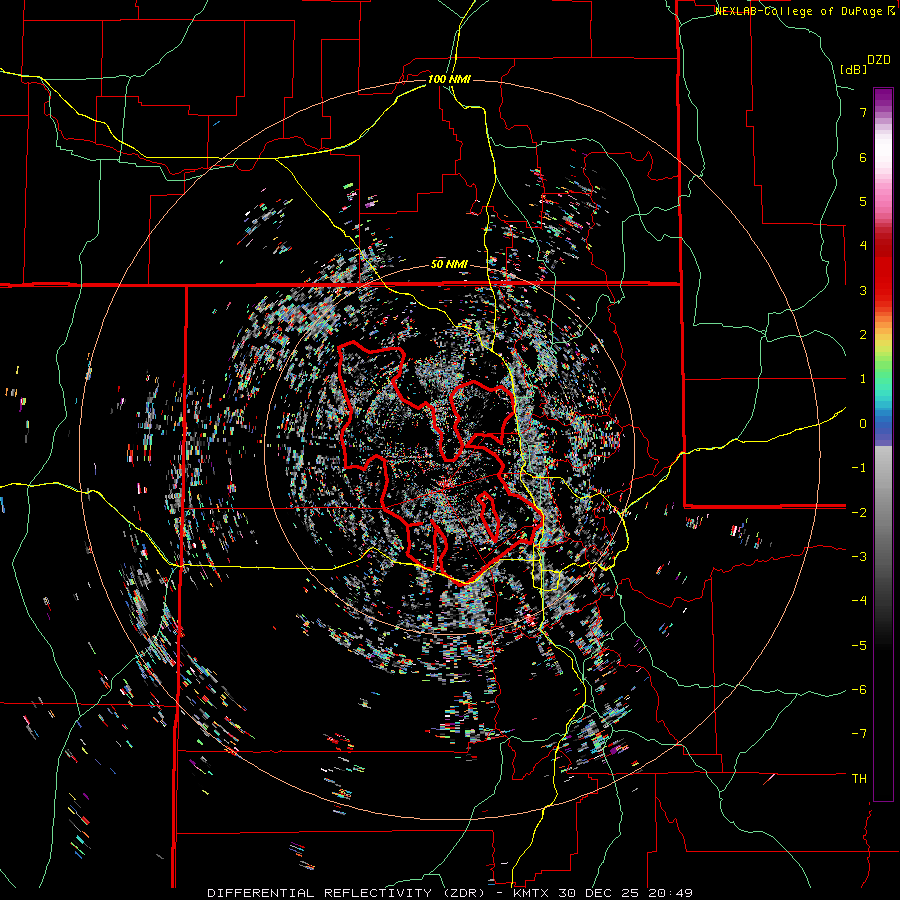The height and width of the screenshot is (900, 900).
Task: Click the 50 NMI range ring label
Action: click(x=449, y=265)
